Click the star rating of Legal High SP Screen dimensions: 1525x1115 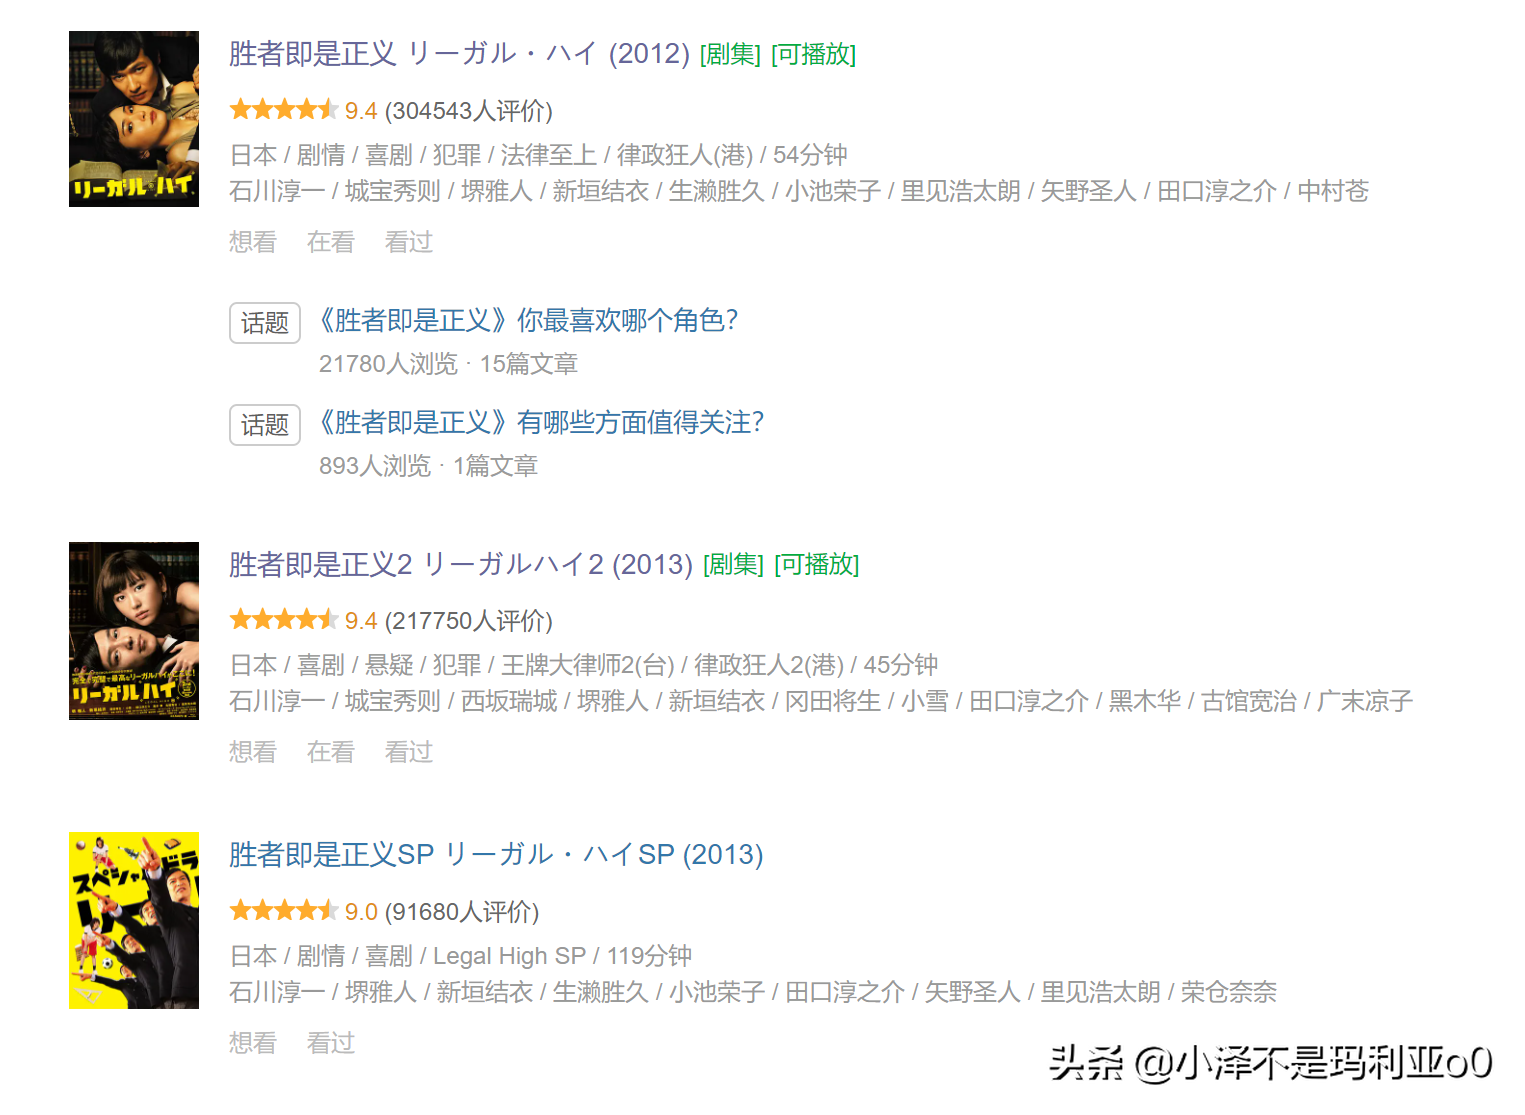coord(283,911)
